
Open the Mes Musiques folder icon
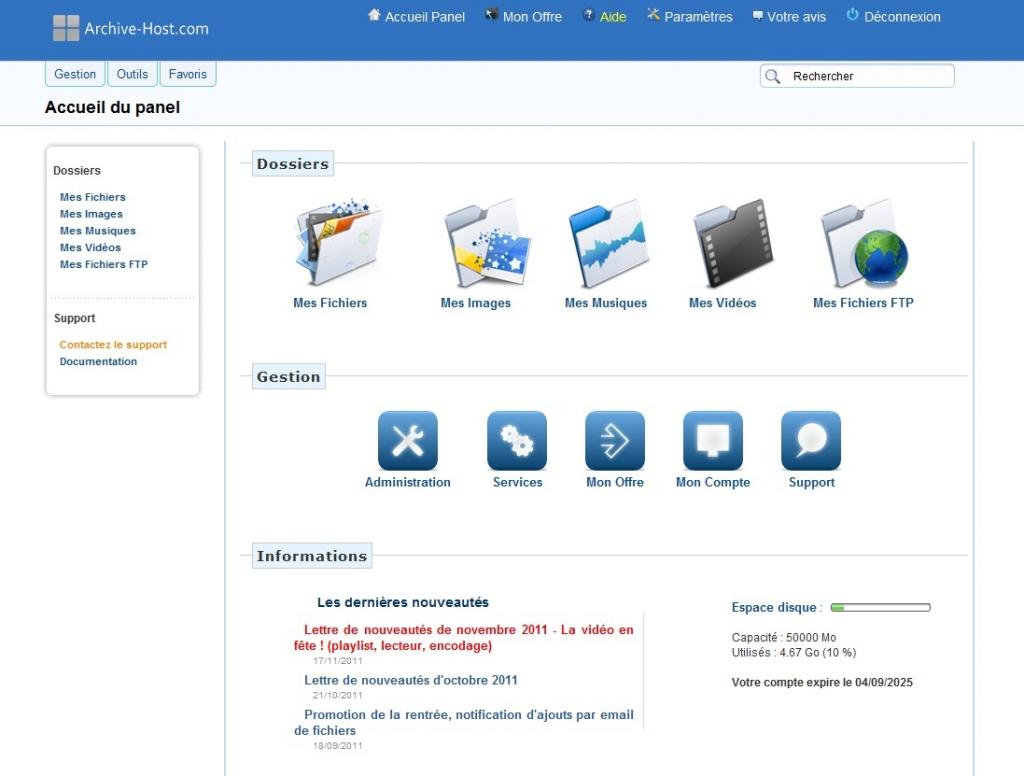607,244
